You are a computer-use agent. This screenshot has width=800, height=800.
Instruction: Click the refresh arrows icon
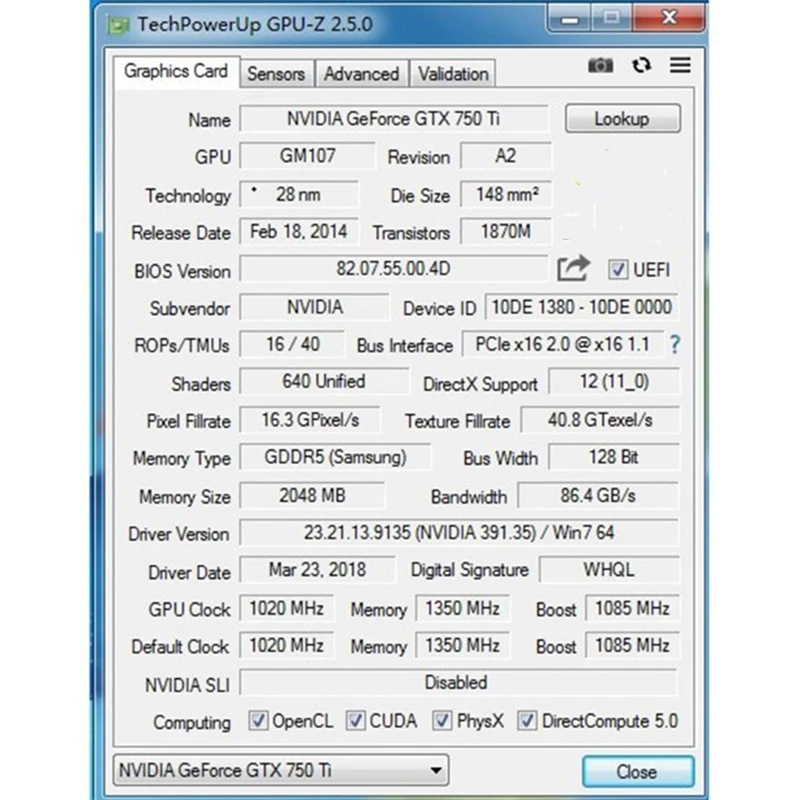coord(641,65)
